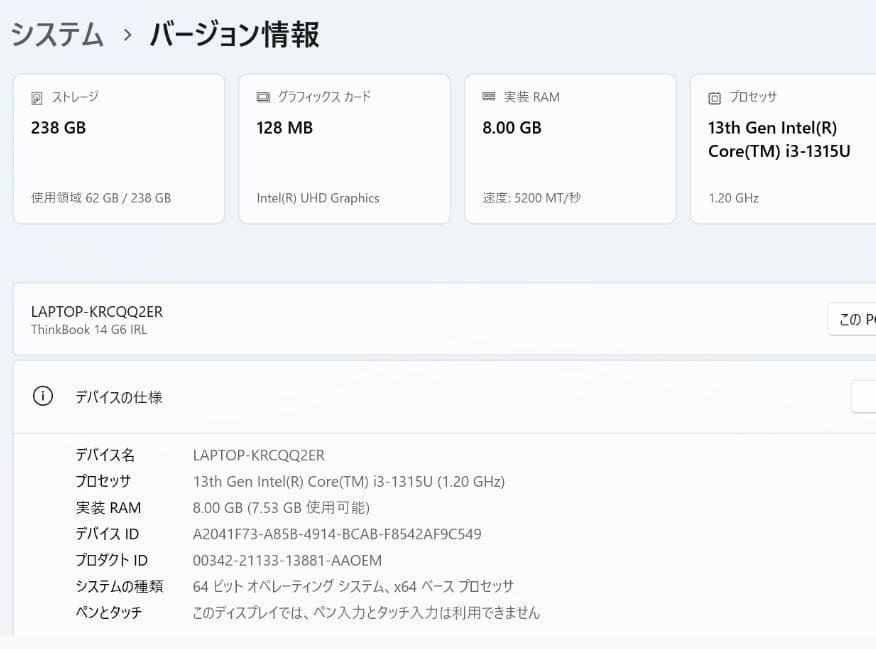Image resolution: width=876 pixels, height=649 pixels.
Task: Click the processor icon on プロセッサ card
Action: 715,97
